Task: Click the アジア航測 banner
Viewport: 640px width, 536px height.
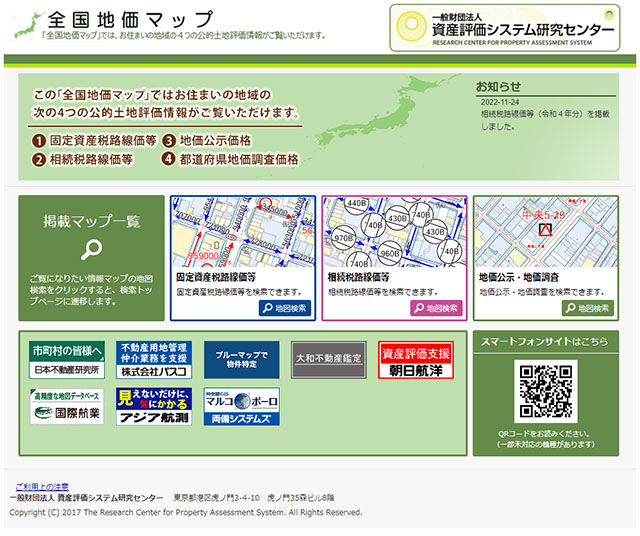Action: [153, 407]
